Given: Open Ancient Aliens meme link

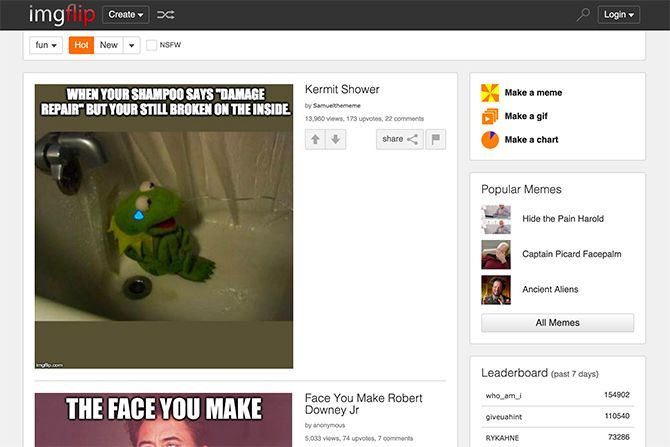Looking at the screenshot, I should coord(550,289).
